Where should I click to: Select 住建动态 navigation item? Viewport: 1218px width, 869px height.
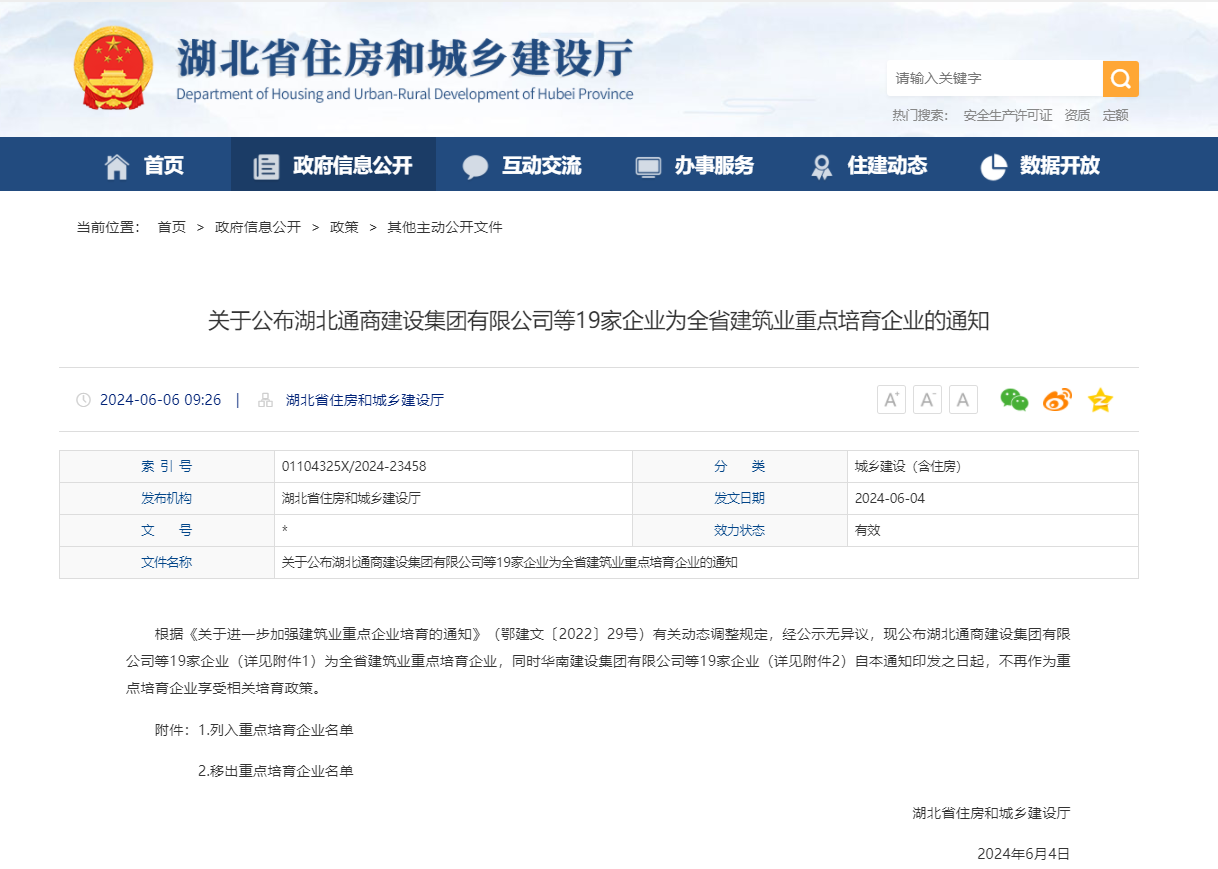click(868, 165)
